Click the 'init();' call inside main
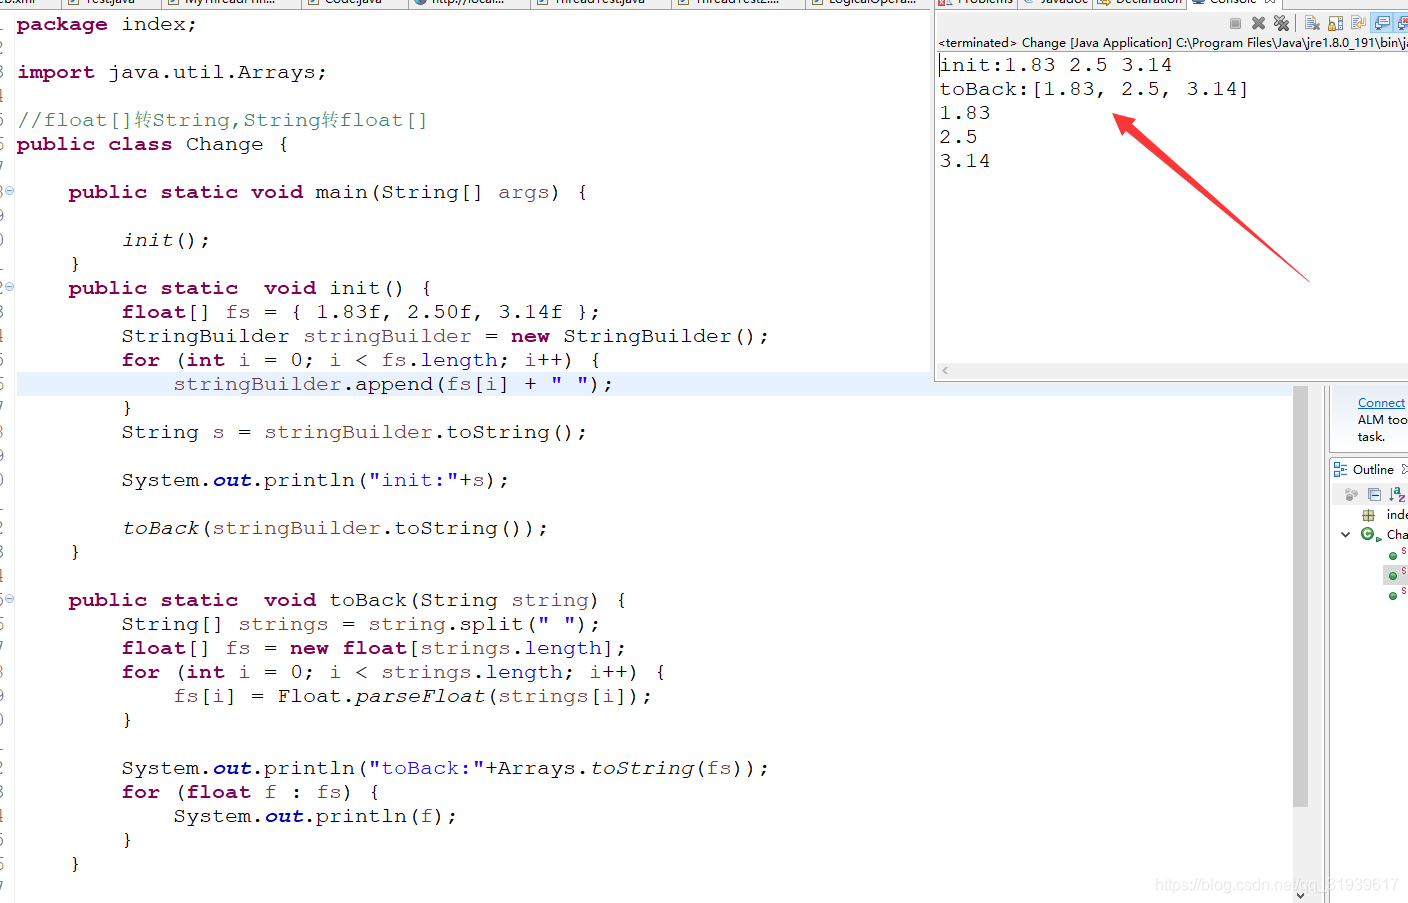1408x903 pixels. click(166, 240)
